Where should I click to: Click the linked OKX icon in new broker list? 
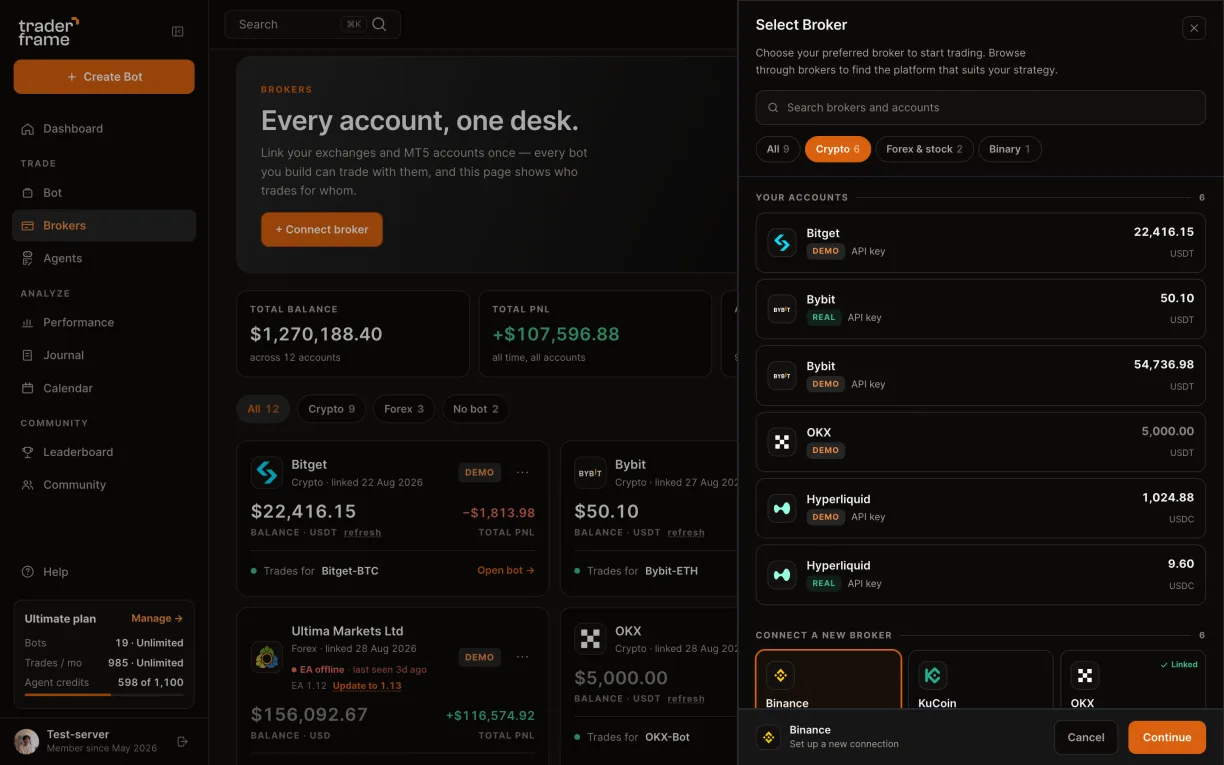click(1085, 675)
